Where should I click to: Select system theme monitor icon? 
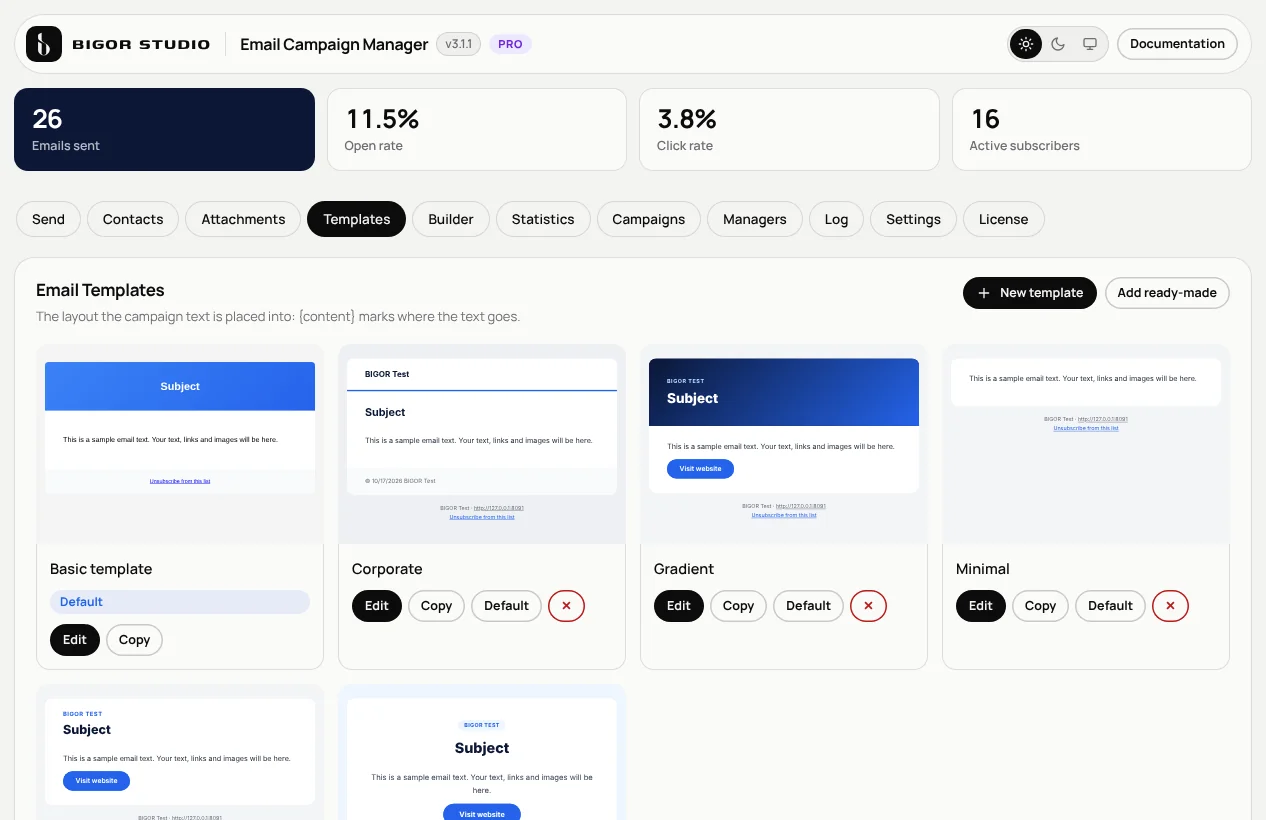1090,44
